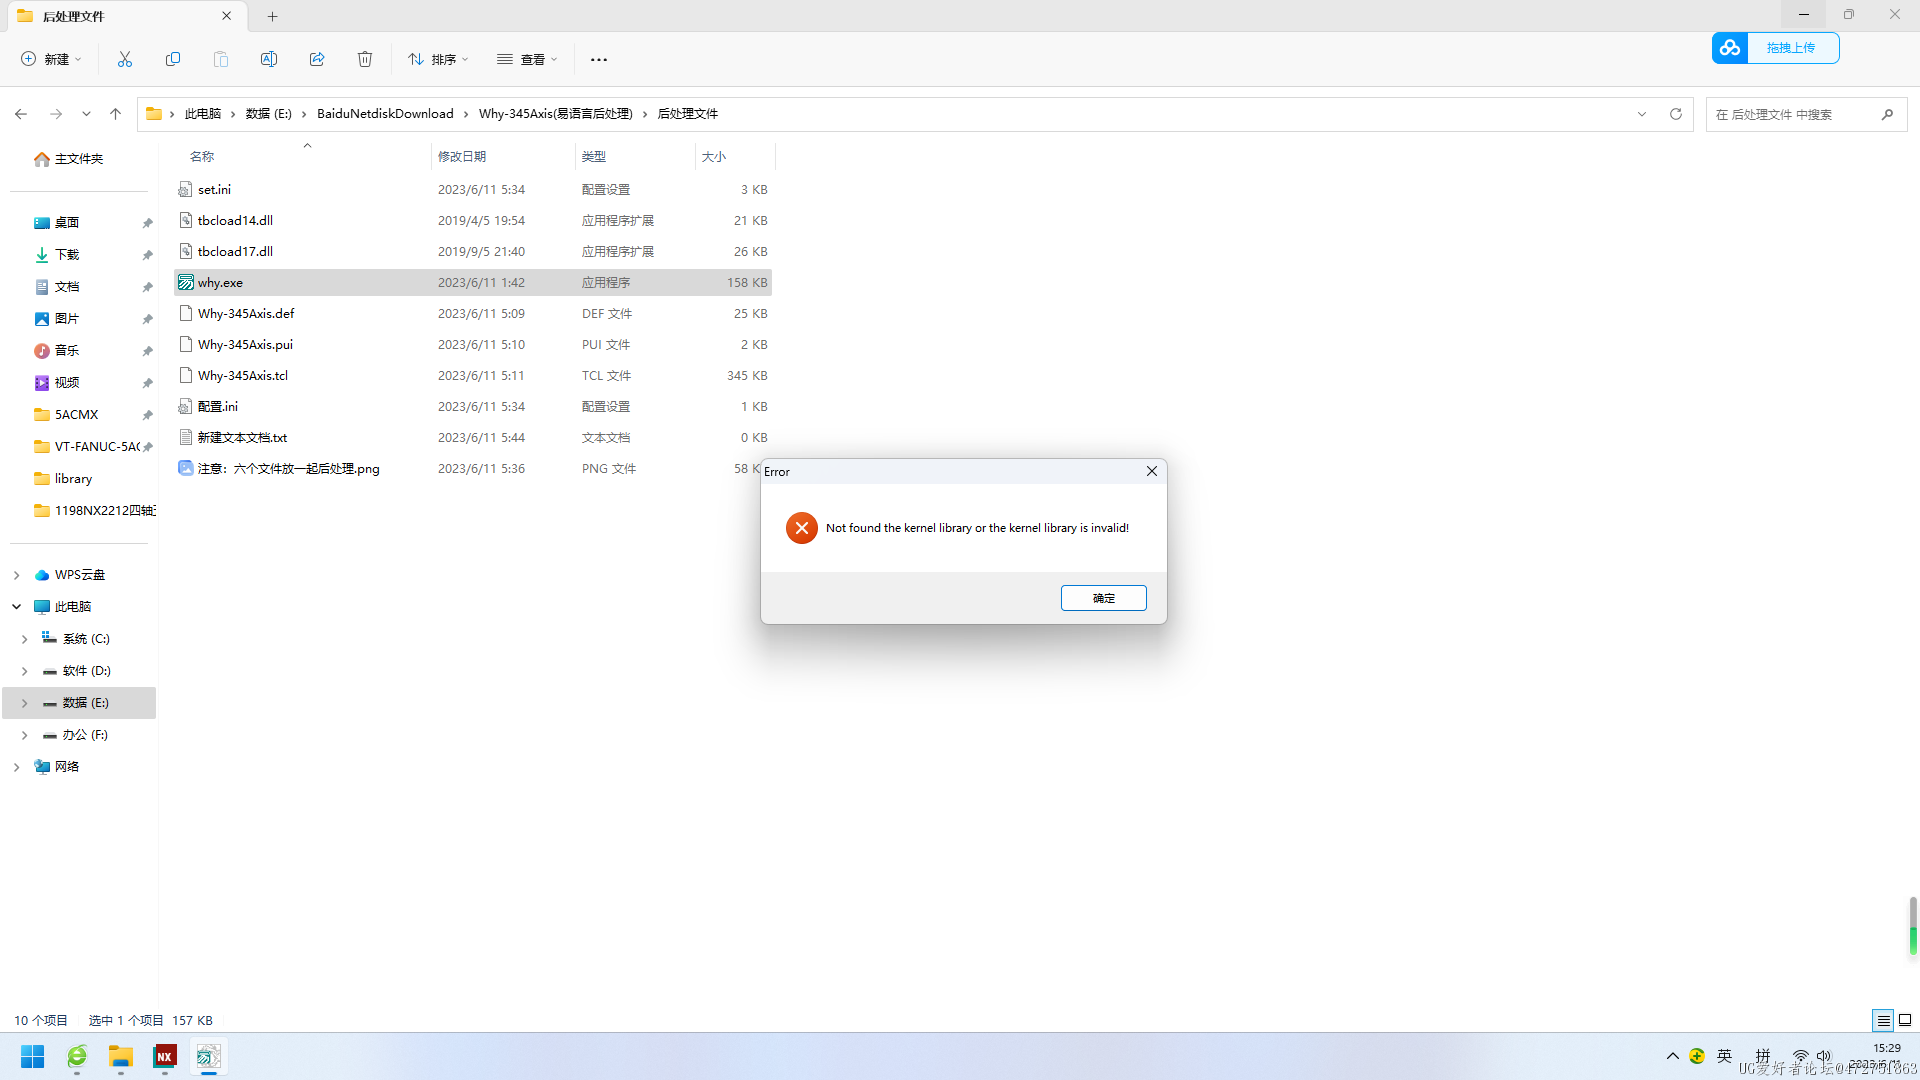Go up one folder level arrow

(x=116, y=114)
